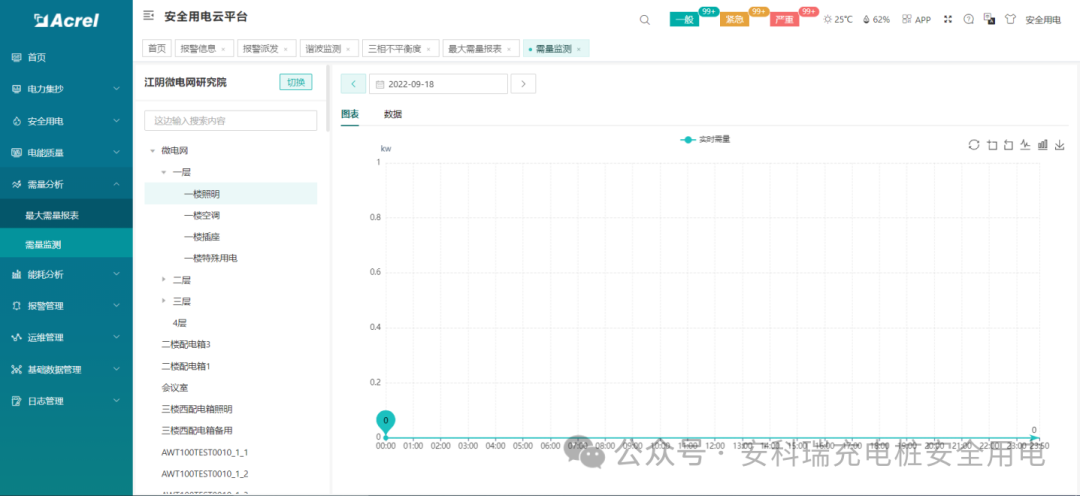
Task: Open the 严重 alarm badge
Action: click(x=785, y=20)
